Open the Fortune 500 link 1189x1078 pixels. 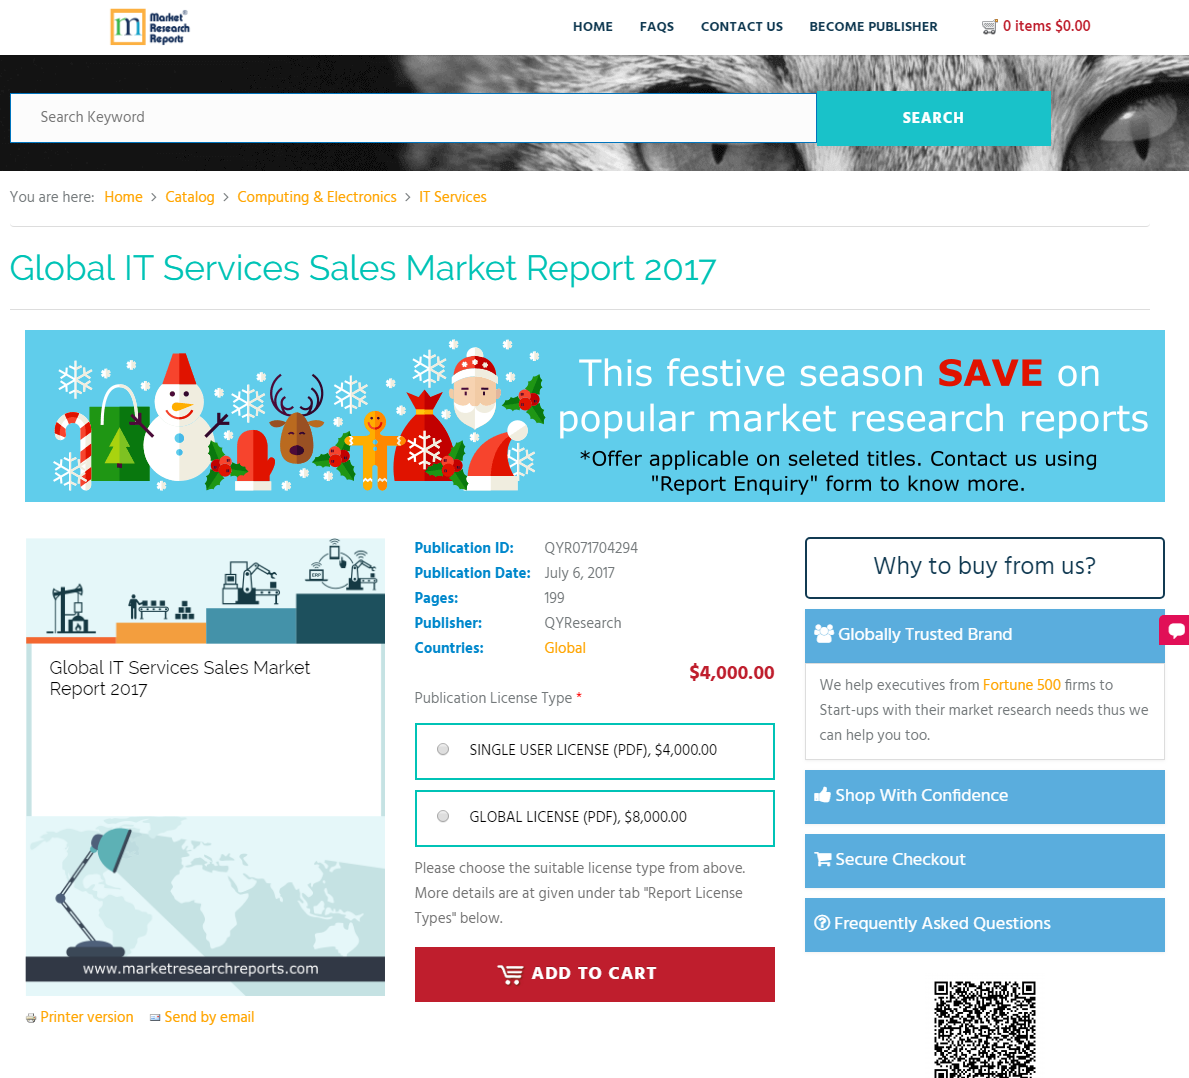coord(1021,685)
